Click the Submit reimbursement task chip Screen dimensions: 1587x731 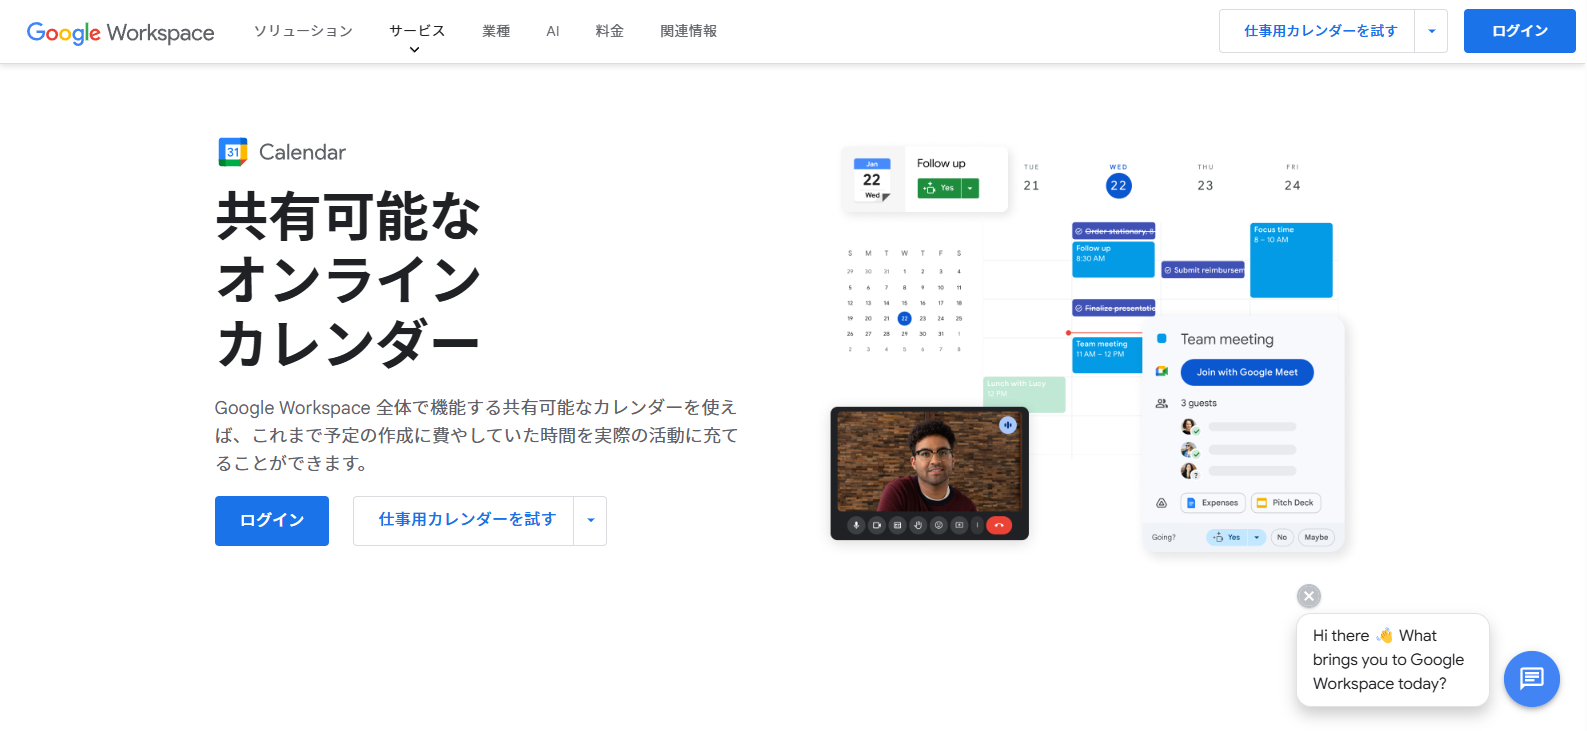tap(1203, 270)
